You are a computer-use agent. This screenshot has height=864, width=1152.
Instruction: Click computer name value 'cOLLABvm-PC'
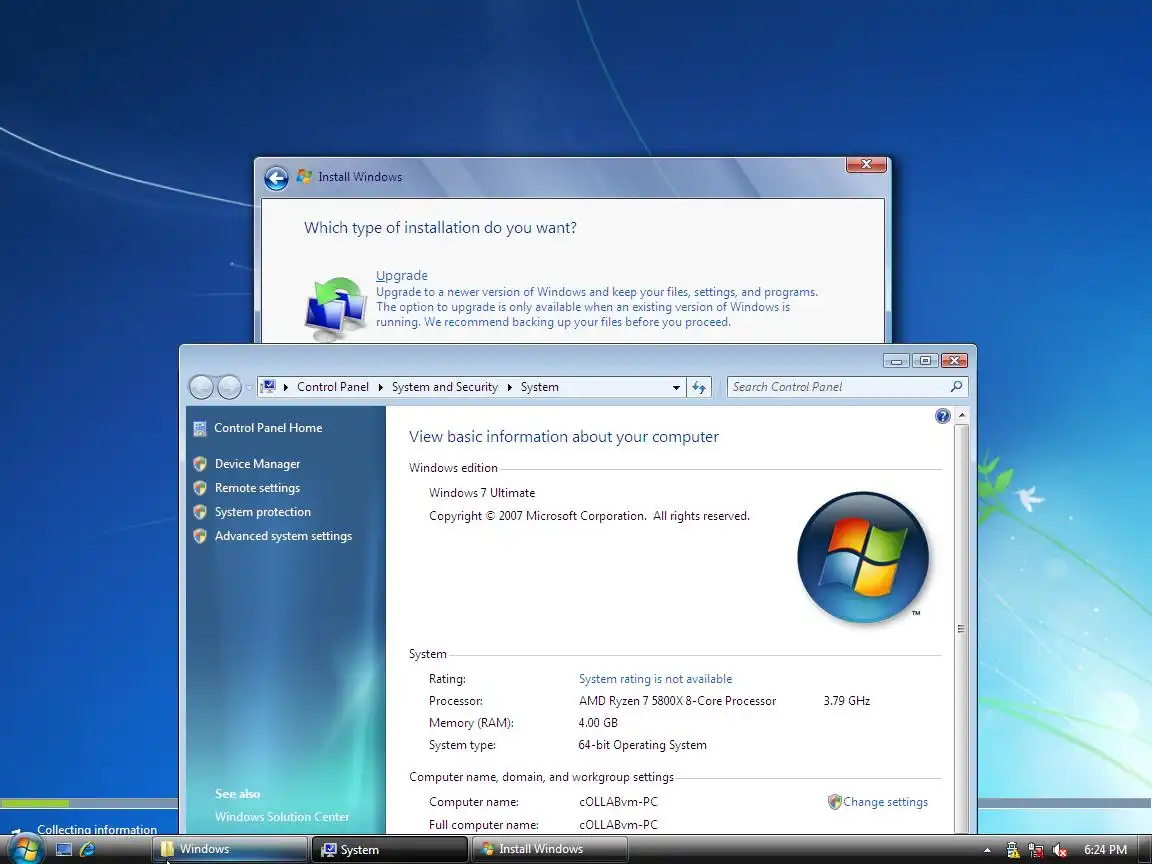(618, 802)
